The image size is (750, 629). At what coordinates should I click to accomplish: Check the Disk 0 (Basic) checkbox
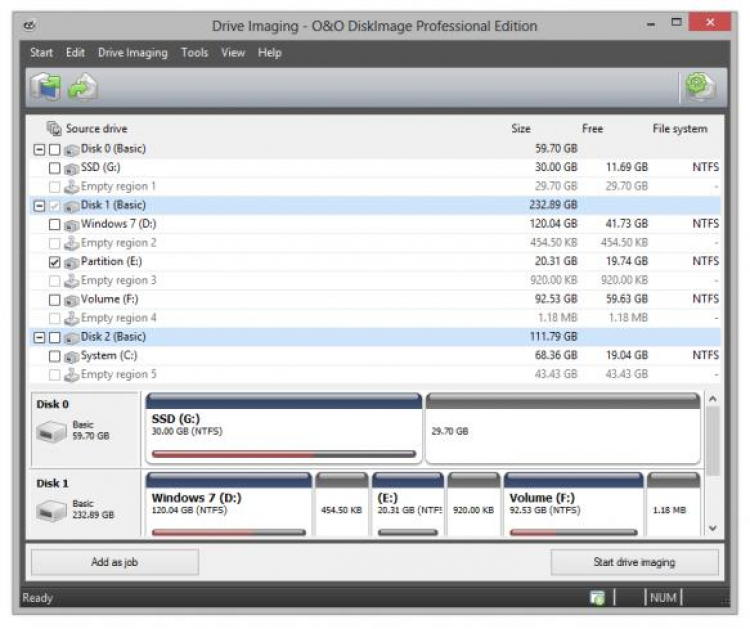point(55,150)
